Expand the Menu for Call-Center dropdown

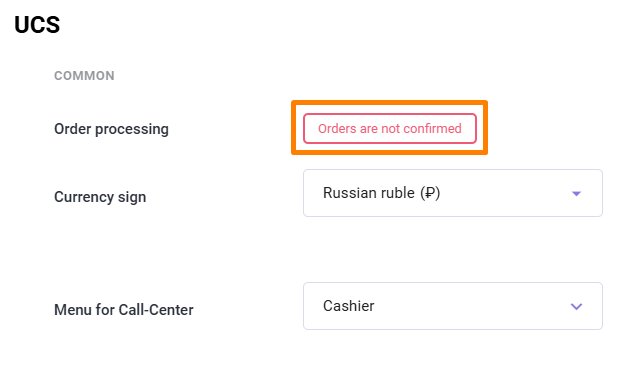pyautogui.click(x=453, y=306)
